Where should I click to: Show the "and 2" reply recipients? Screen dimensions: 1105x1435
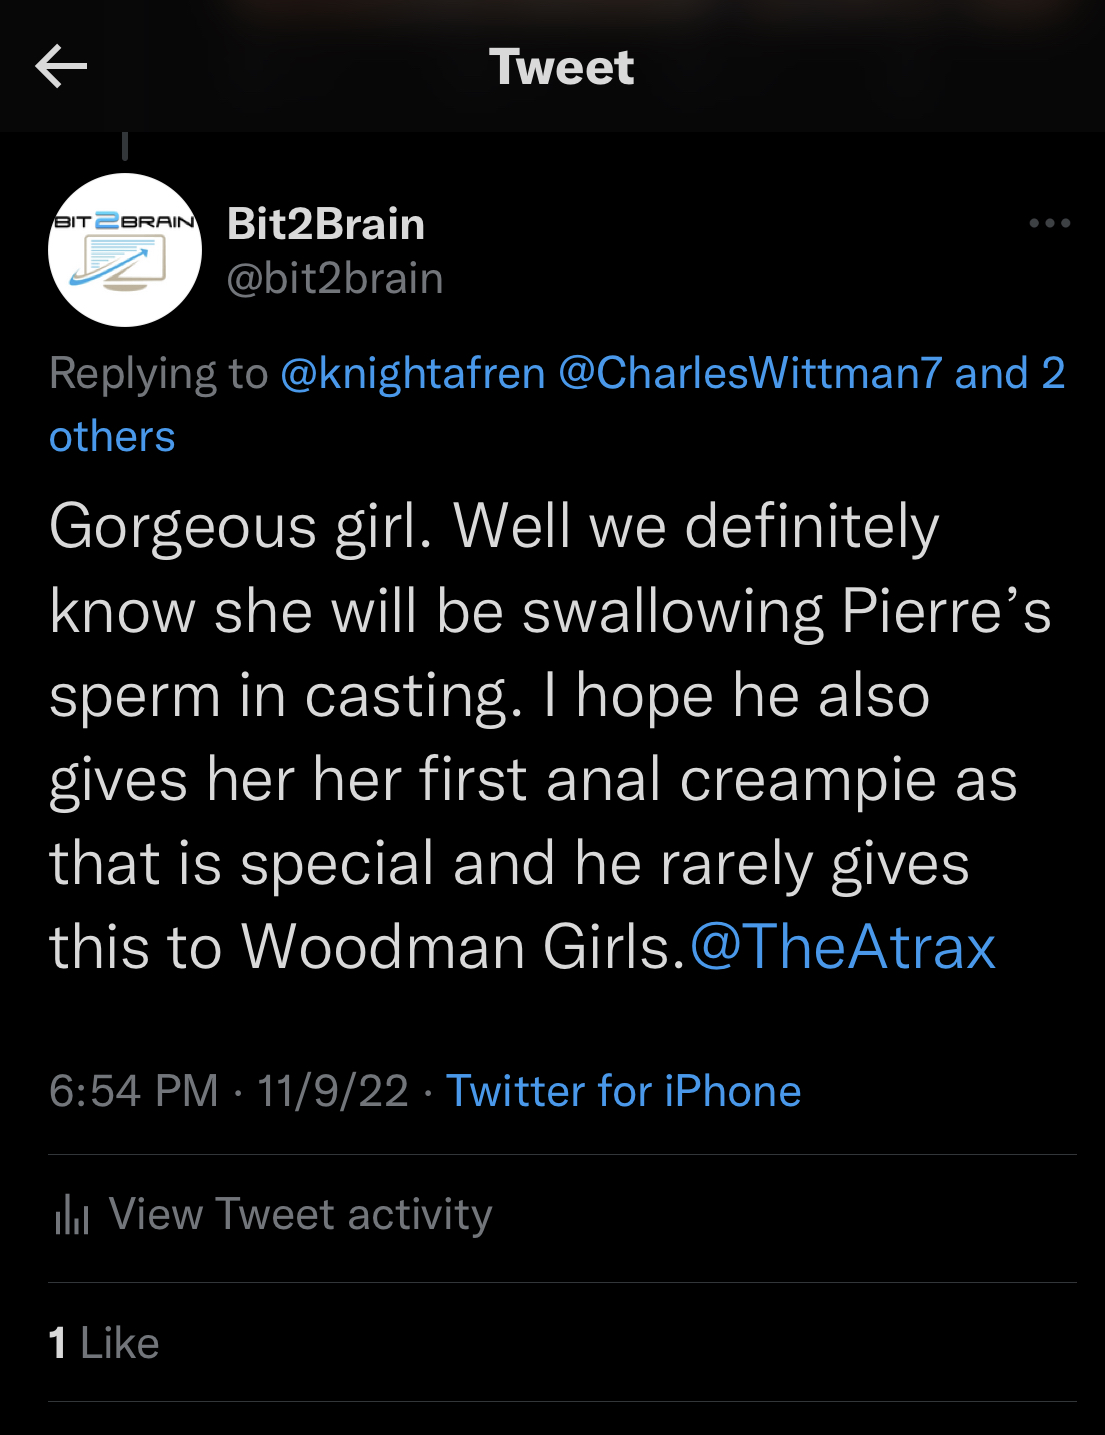(x=1010, y=373)
